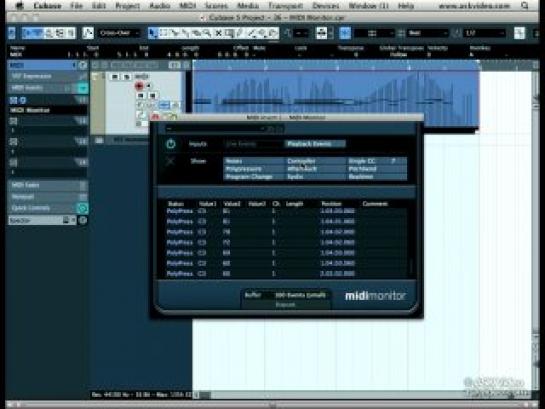The height and width of the screenshot is (409, 545).
Task: Open the Beat grid type dropdown
Action: [x=427, y=33]
